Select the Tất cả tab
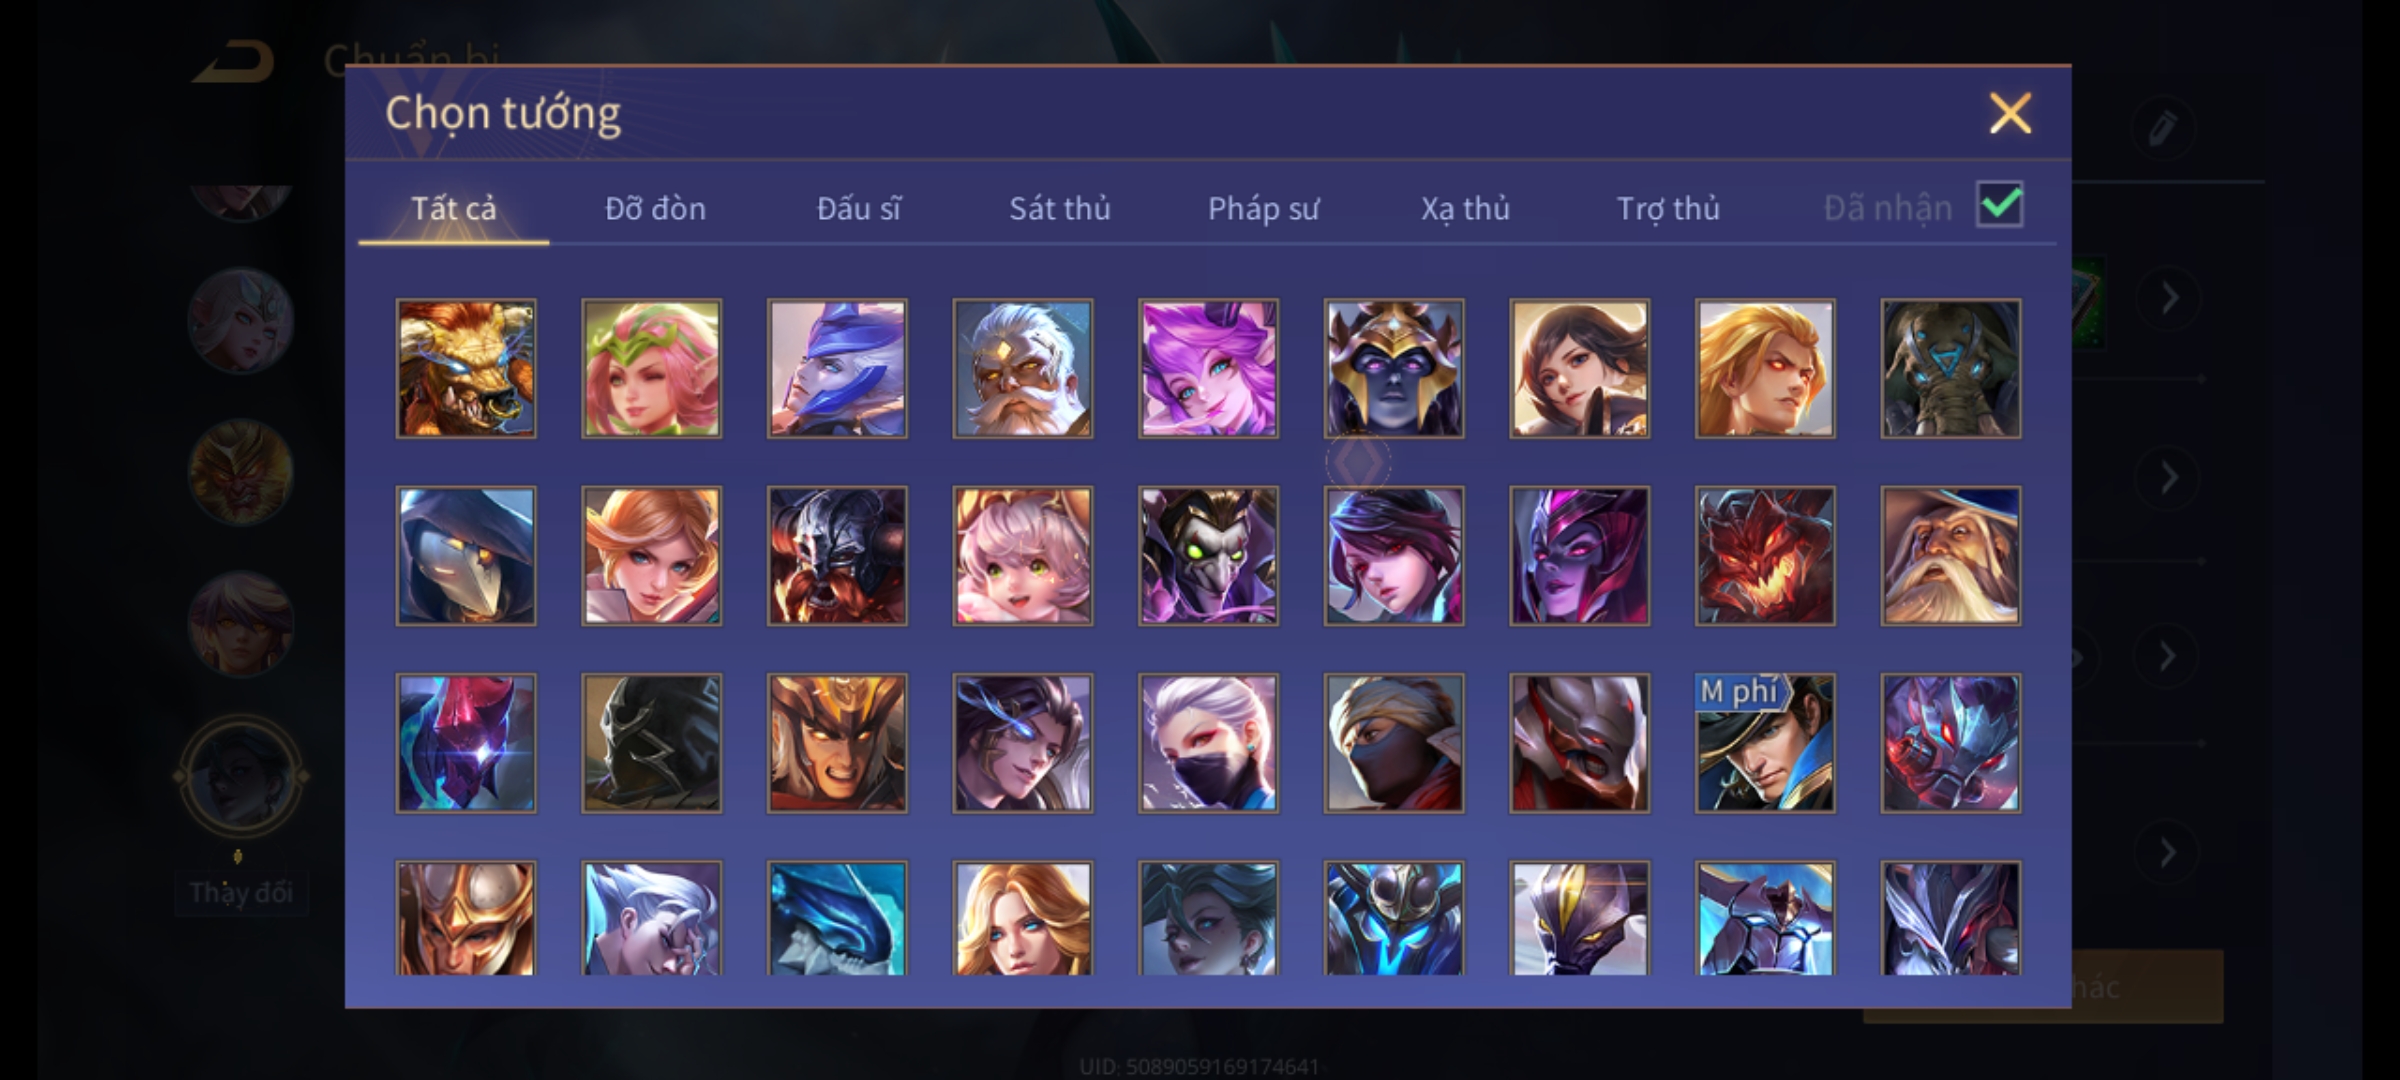Screen dimensions: 2400x1080 [x=453, y=208]
